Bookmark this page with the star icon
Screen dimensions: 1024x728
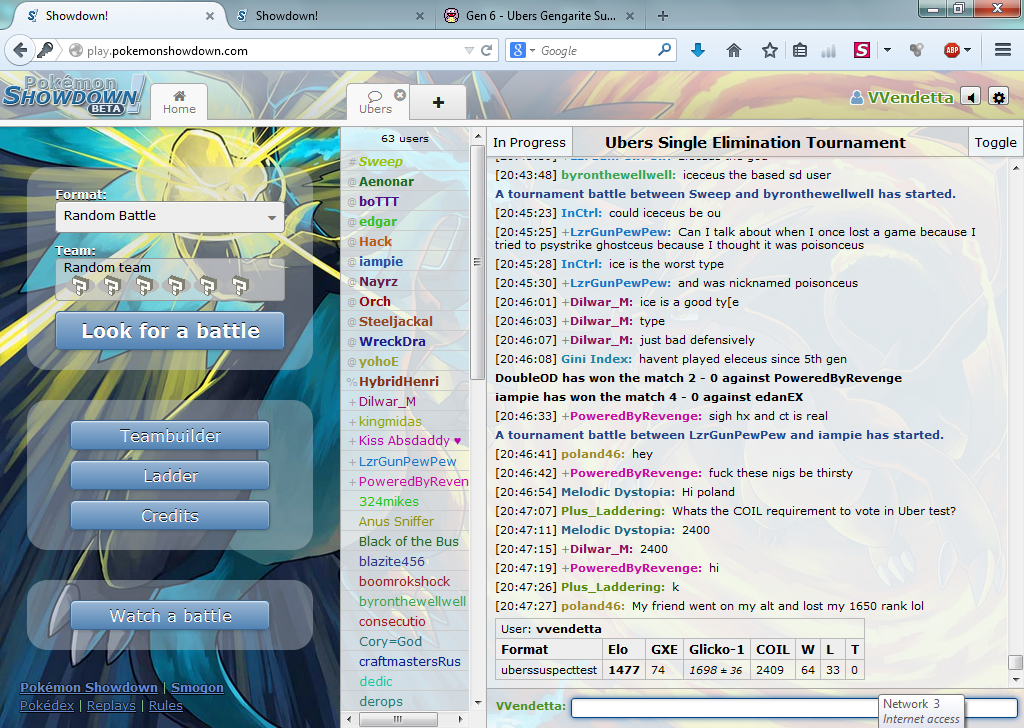pos(769,50)
